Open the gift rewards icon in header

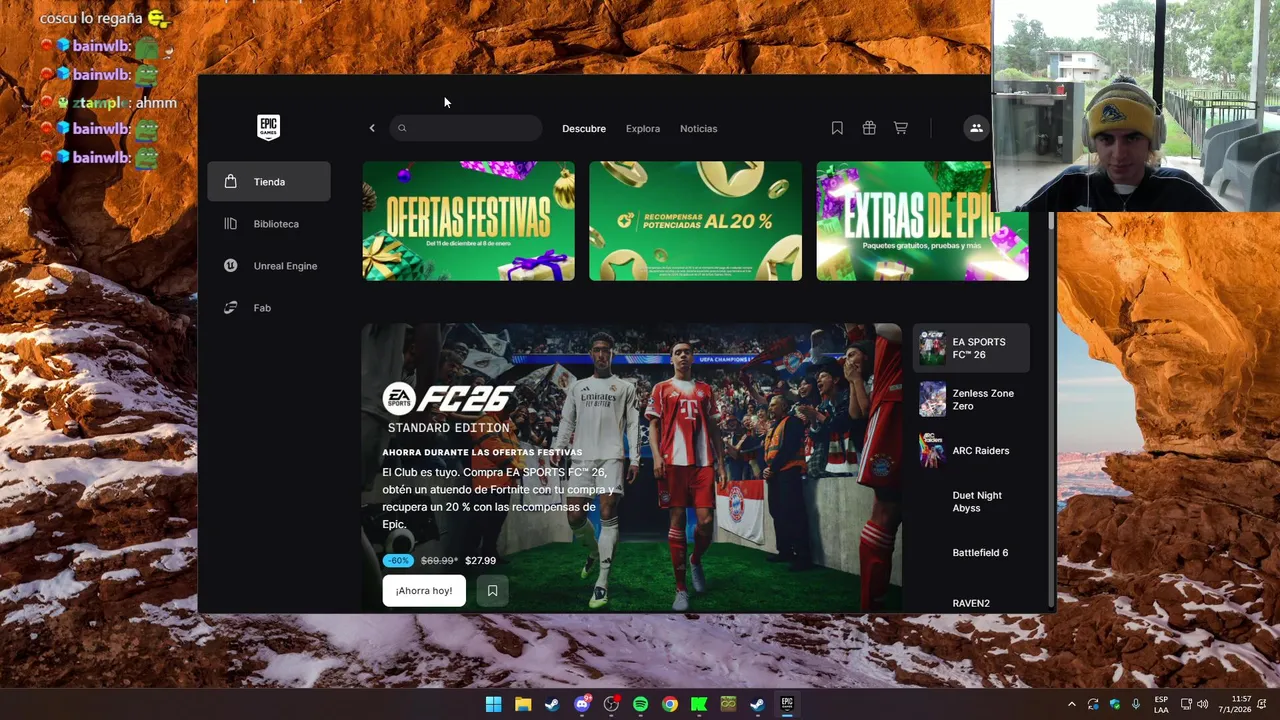(x=869, y=128)
